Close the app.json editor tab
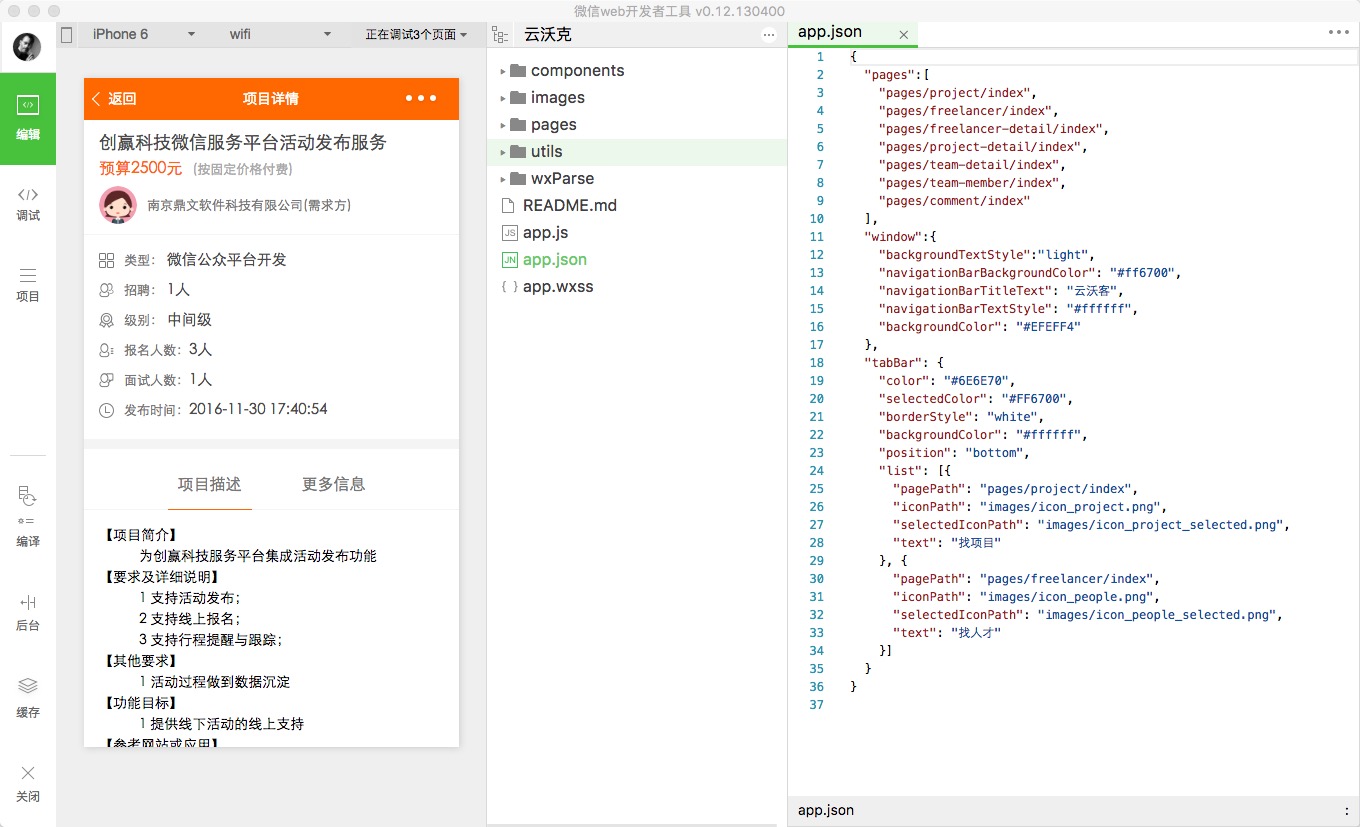The height and width of the screenshot is (827, 1360). tap(903, 35)
